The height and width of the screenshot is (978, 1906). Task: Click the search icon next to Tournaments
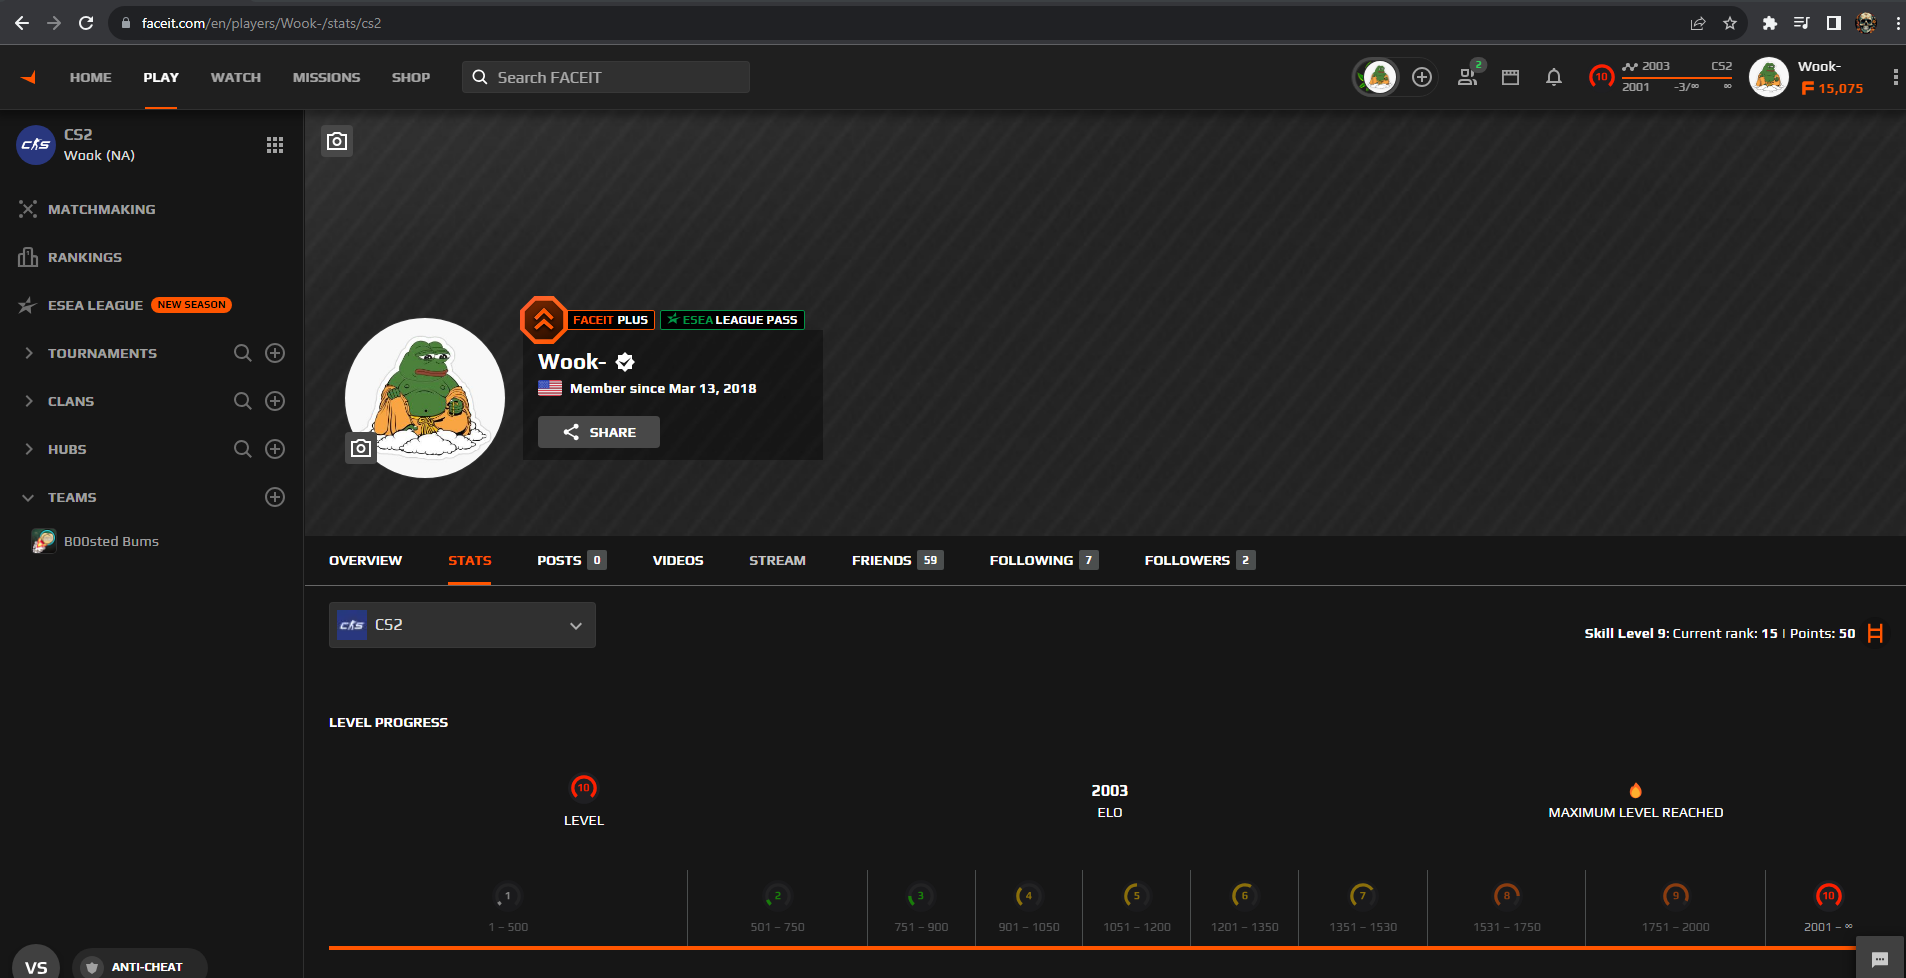pyautogui.click(x=243, y=353)
